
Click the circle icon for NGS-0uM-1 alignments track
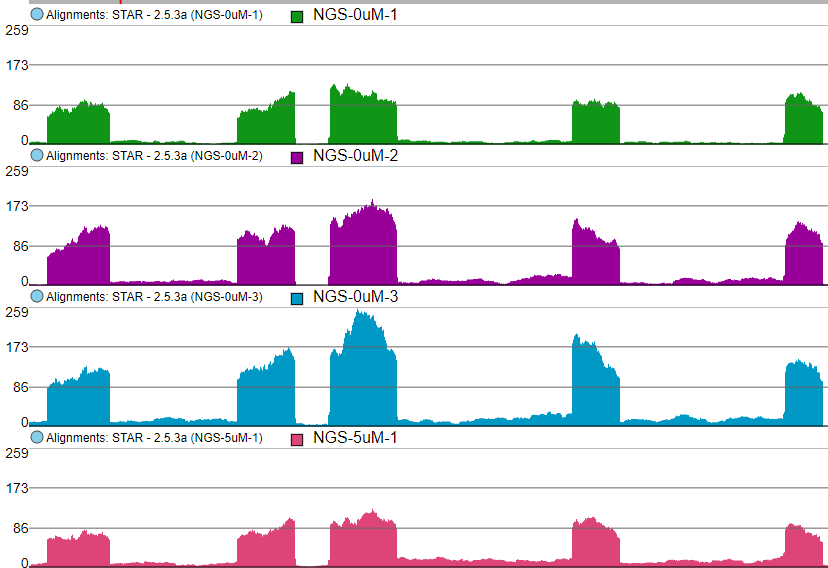[37, 15]
